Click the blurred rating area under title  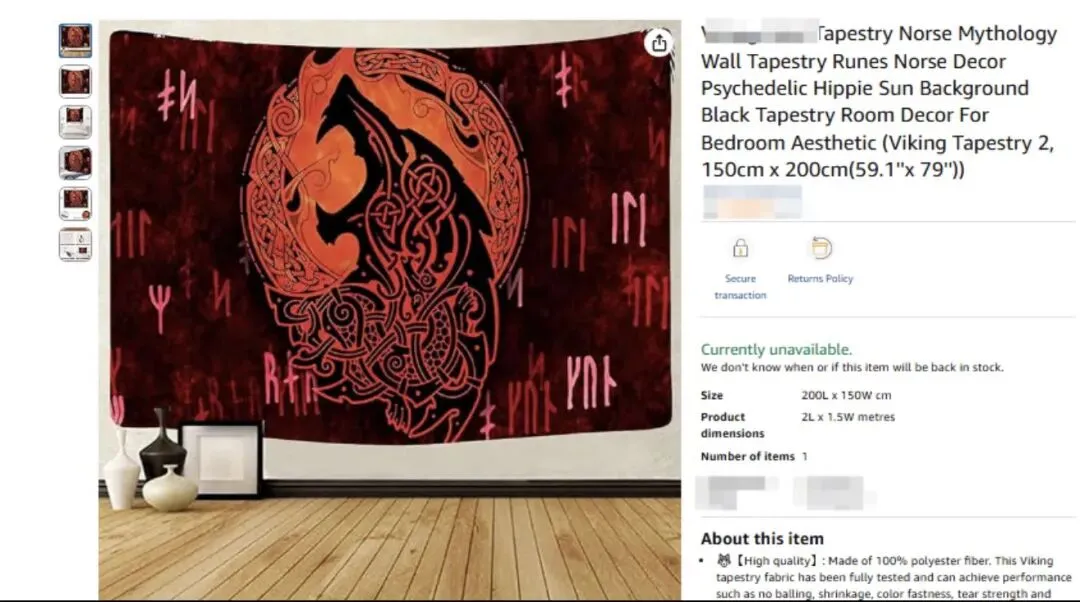(752, 203)
